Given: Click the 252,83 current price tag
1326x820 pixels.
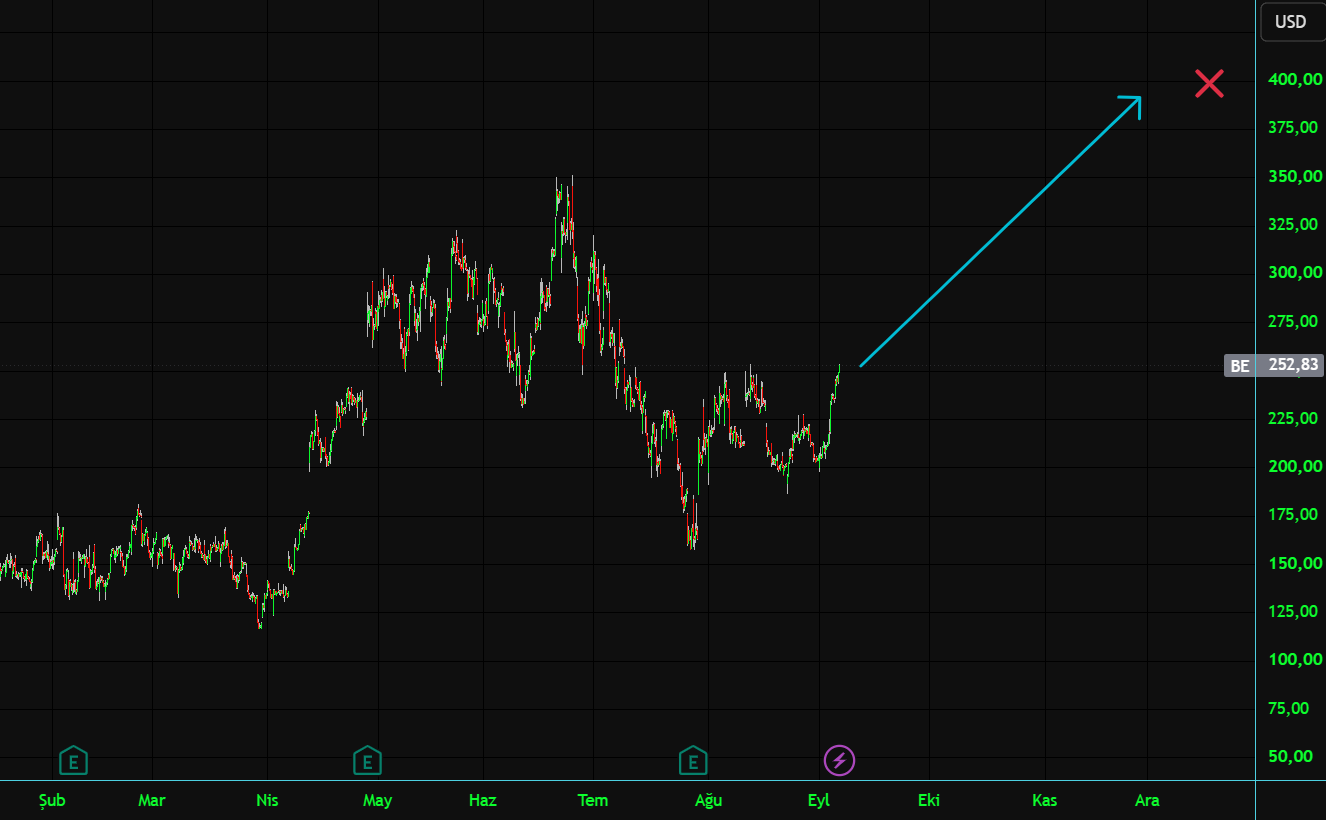Looking at the screenshot, I should point(1294,366).
